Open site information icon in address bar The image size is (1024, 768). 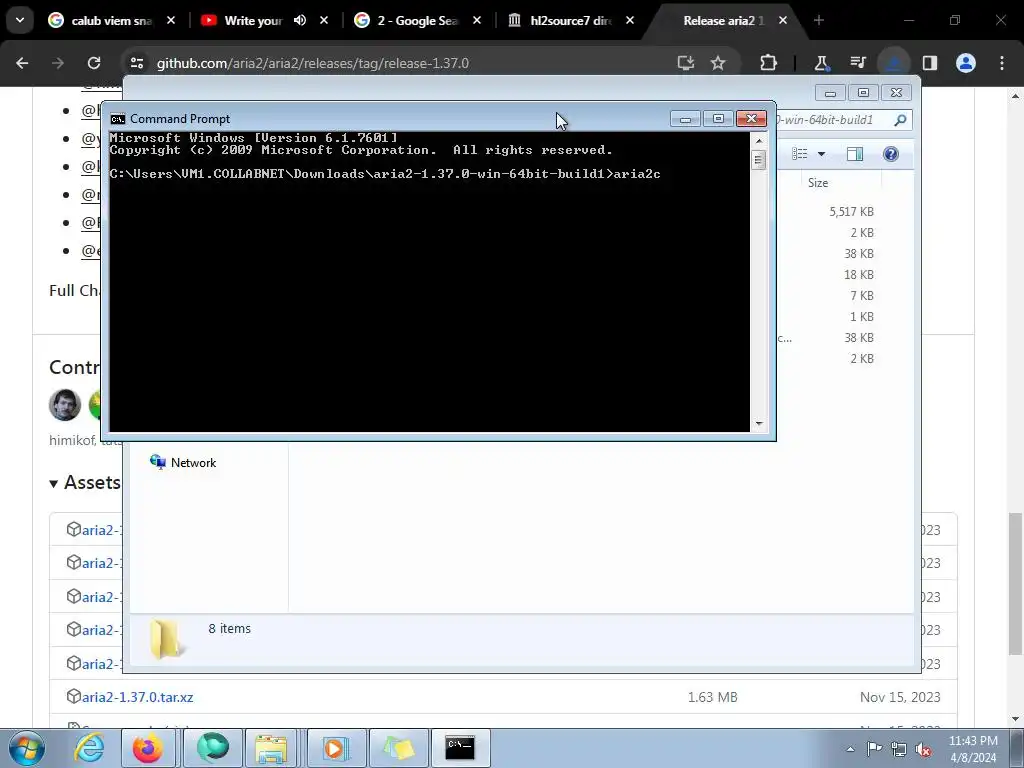click(x=137, y=63)
